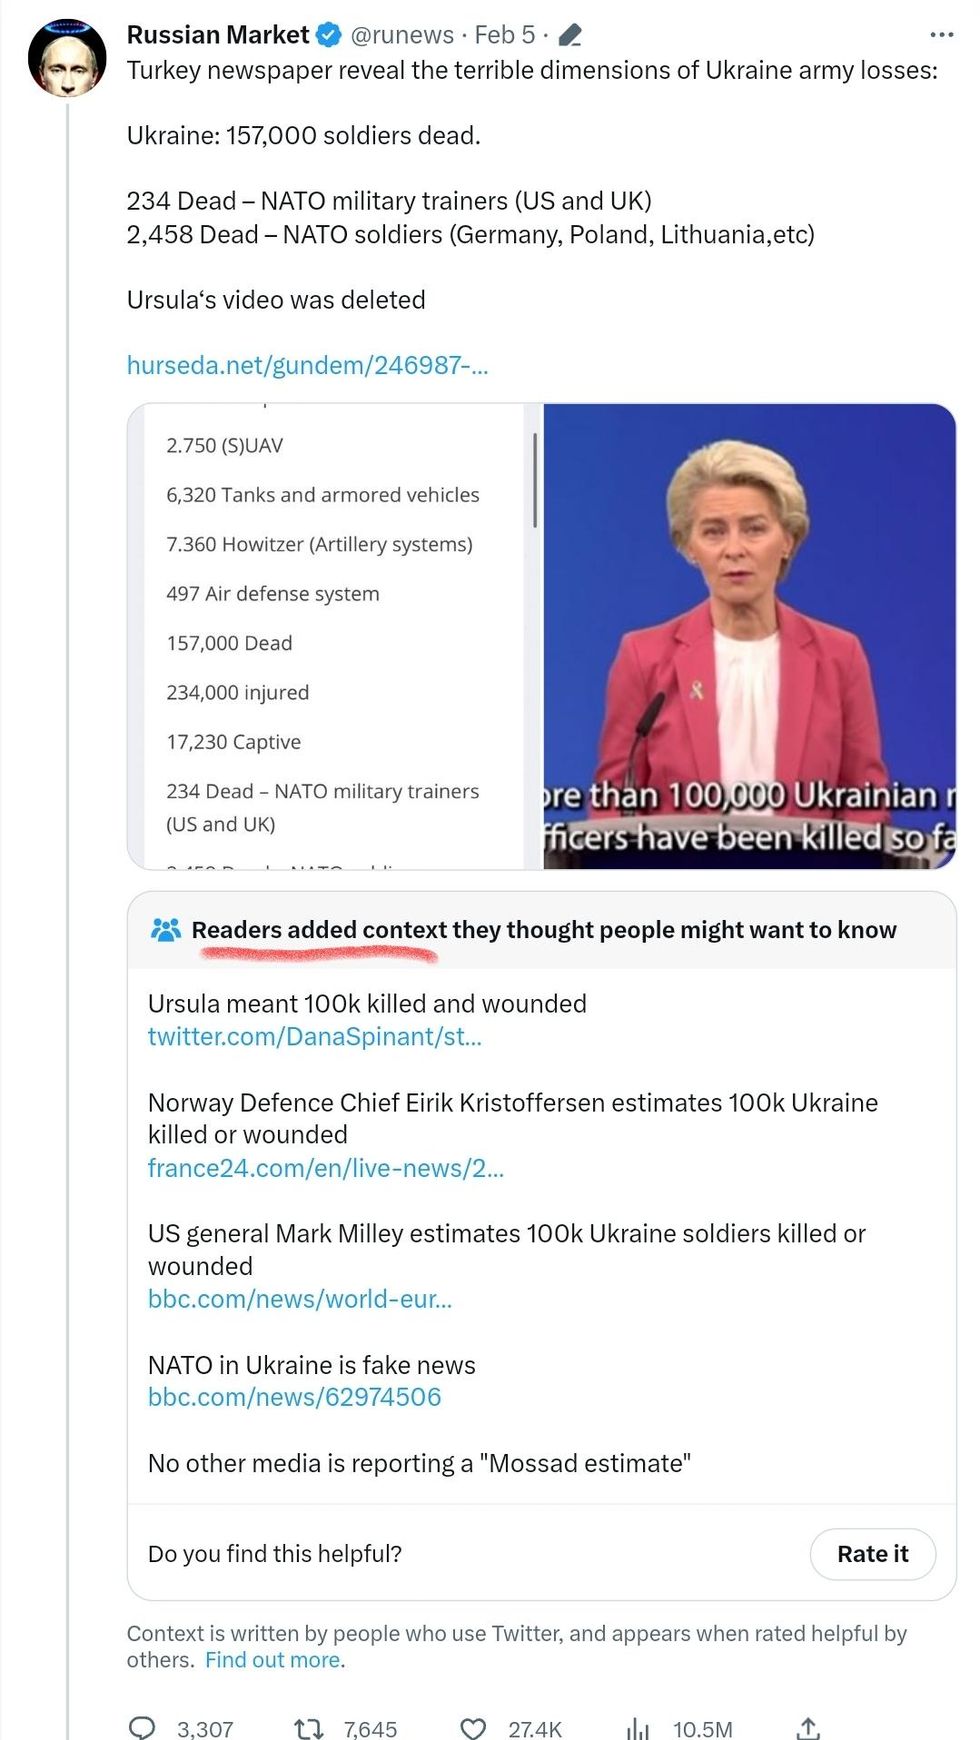Click the @runews username

click(x=404, y=33)
